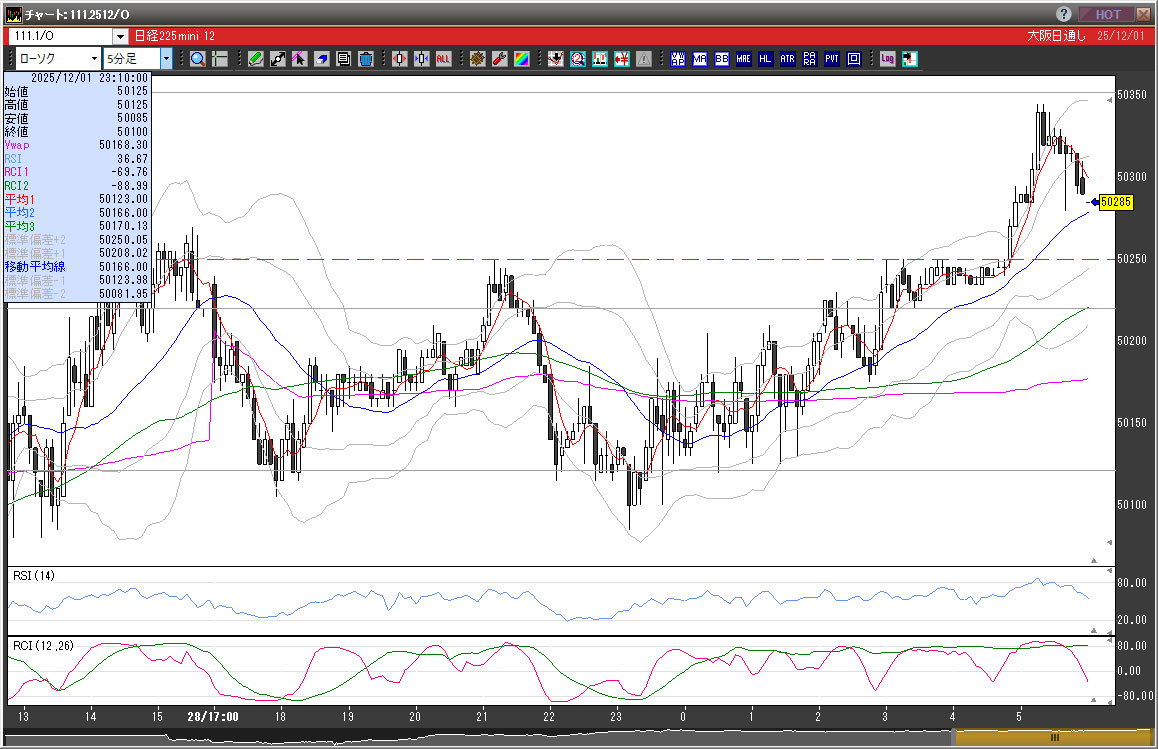Click the Log scale button

887,59
